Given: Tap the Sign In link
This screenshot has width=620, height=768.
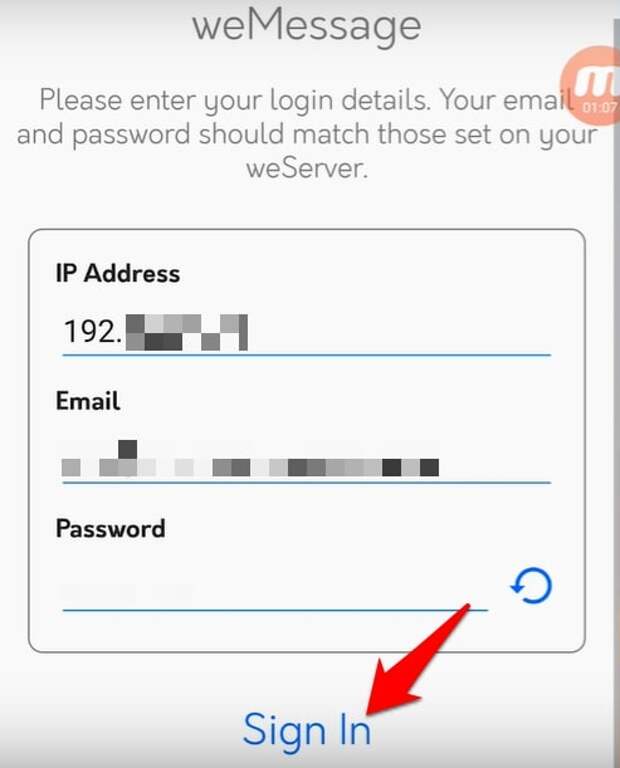Looking at the screenshot, I should tap(307, 732).
